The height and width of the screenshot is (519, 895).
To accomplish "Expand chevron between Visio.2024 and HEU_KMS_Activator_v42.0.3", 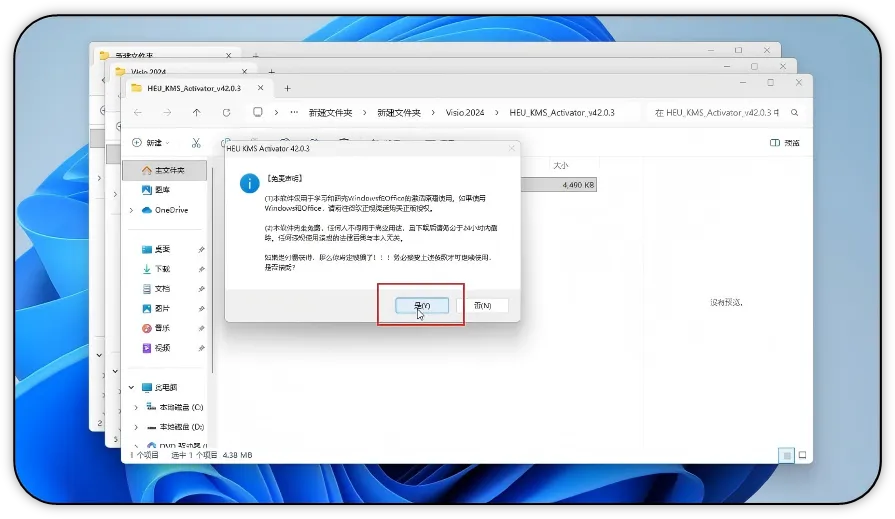I will (497, 112).
